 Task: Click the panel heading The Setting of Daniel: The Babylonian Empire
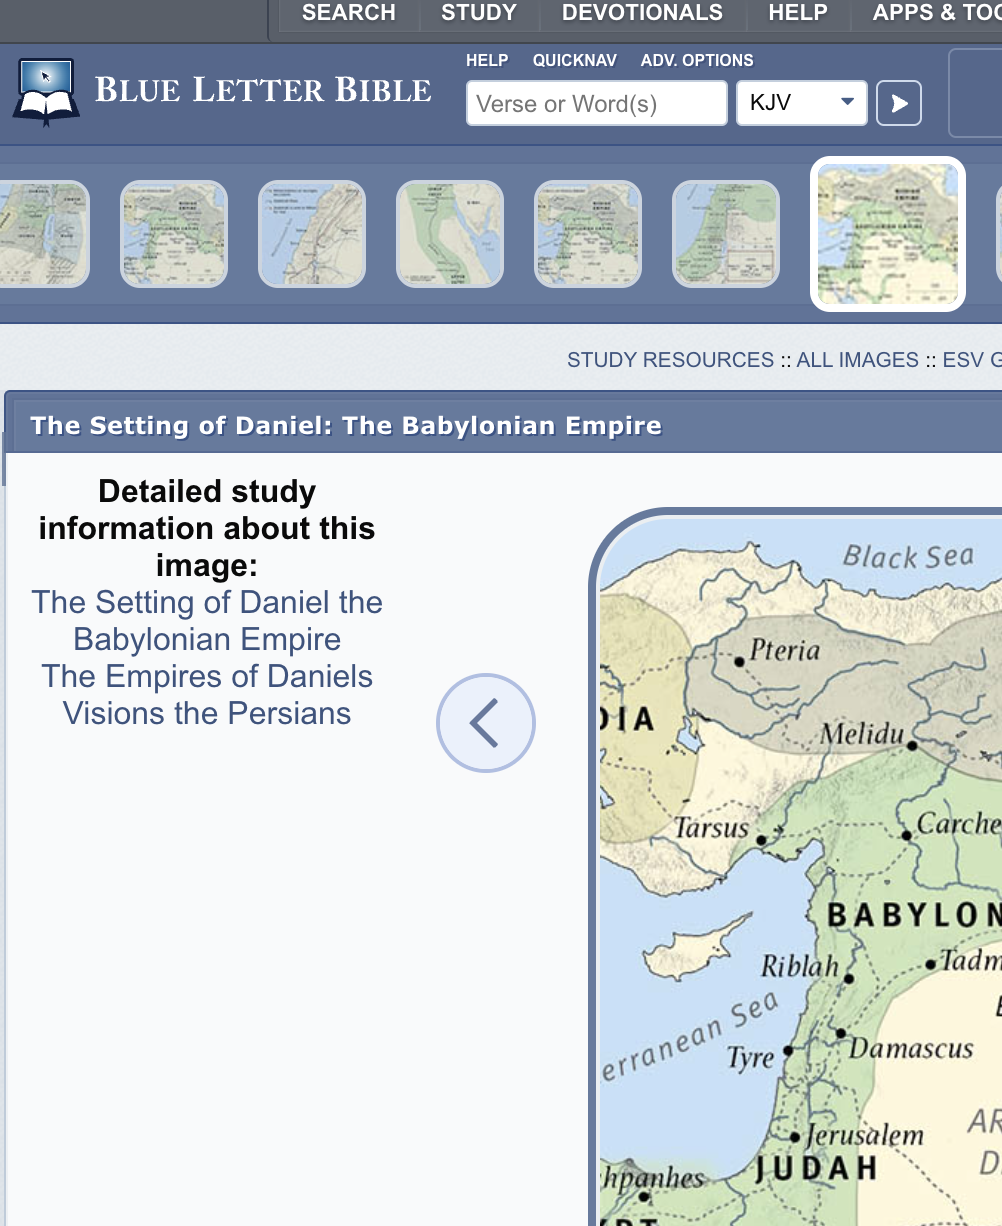[x=346, y=426]
